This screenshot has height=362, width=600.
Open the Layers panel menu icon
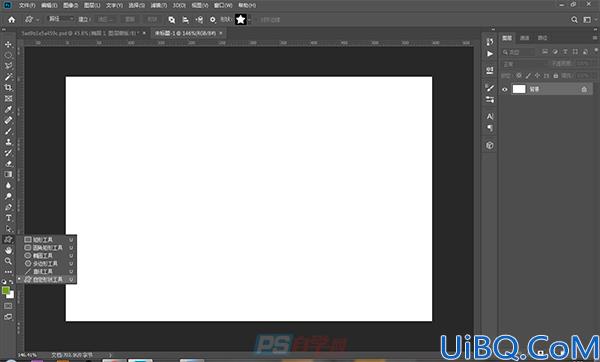(x=595, y=38)
